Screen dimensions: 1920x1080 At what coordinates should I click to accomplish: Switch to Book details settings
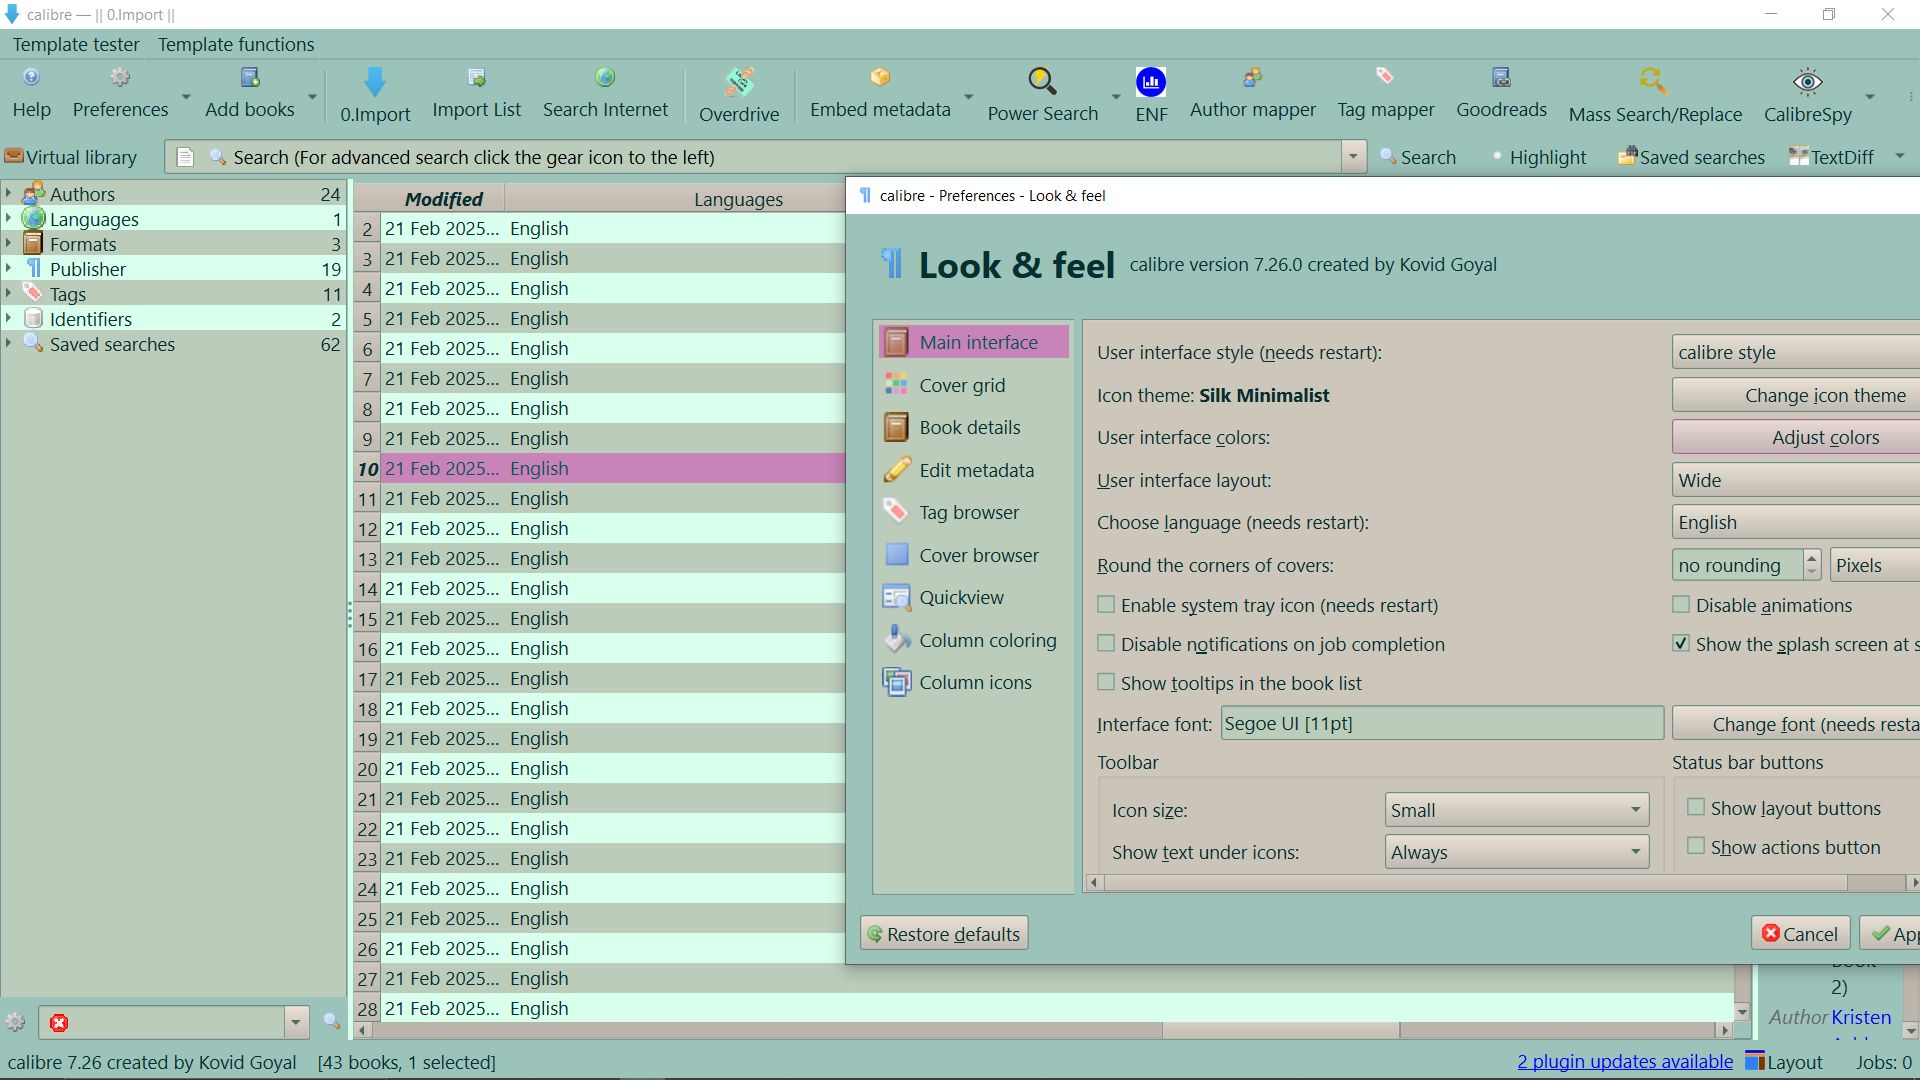click(x=973, y=427)
